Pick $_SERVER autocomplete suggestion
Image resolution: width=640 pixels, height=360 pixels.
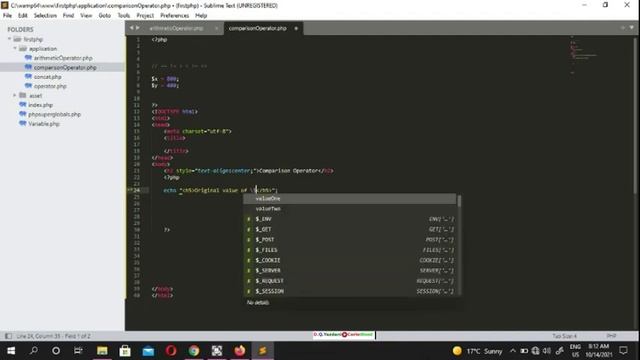pyautogui.click(x=350, y=270)
